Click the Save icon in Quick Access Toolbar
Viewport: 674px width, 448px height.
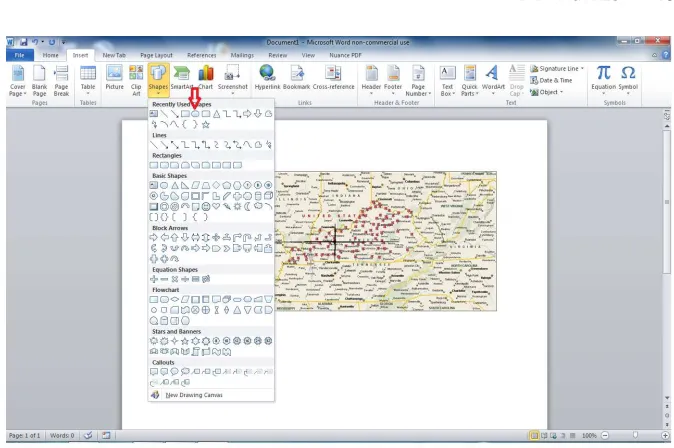coord(24,42)
